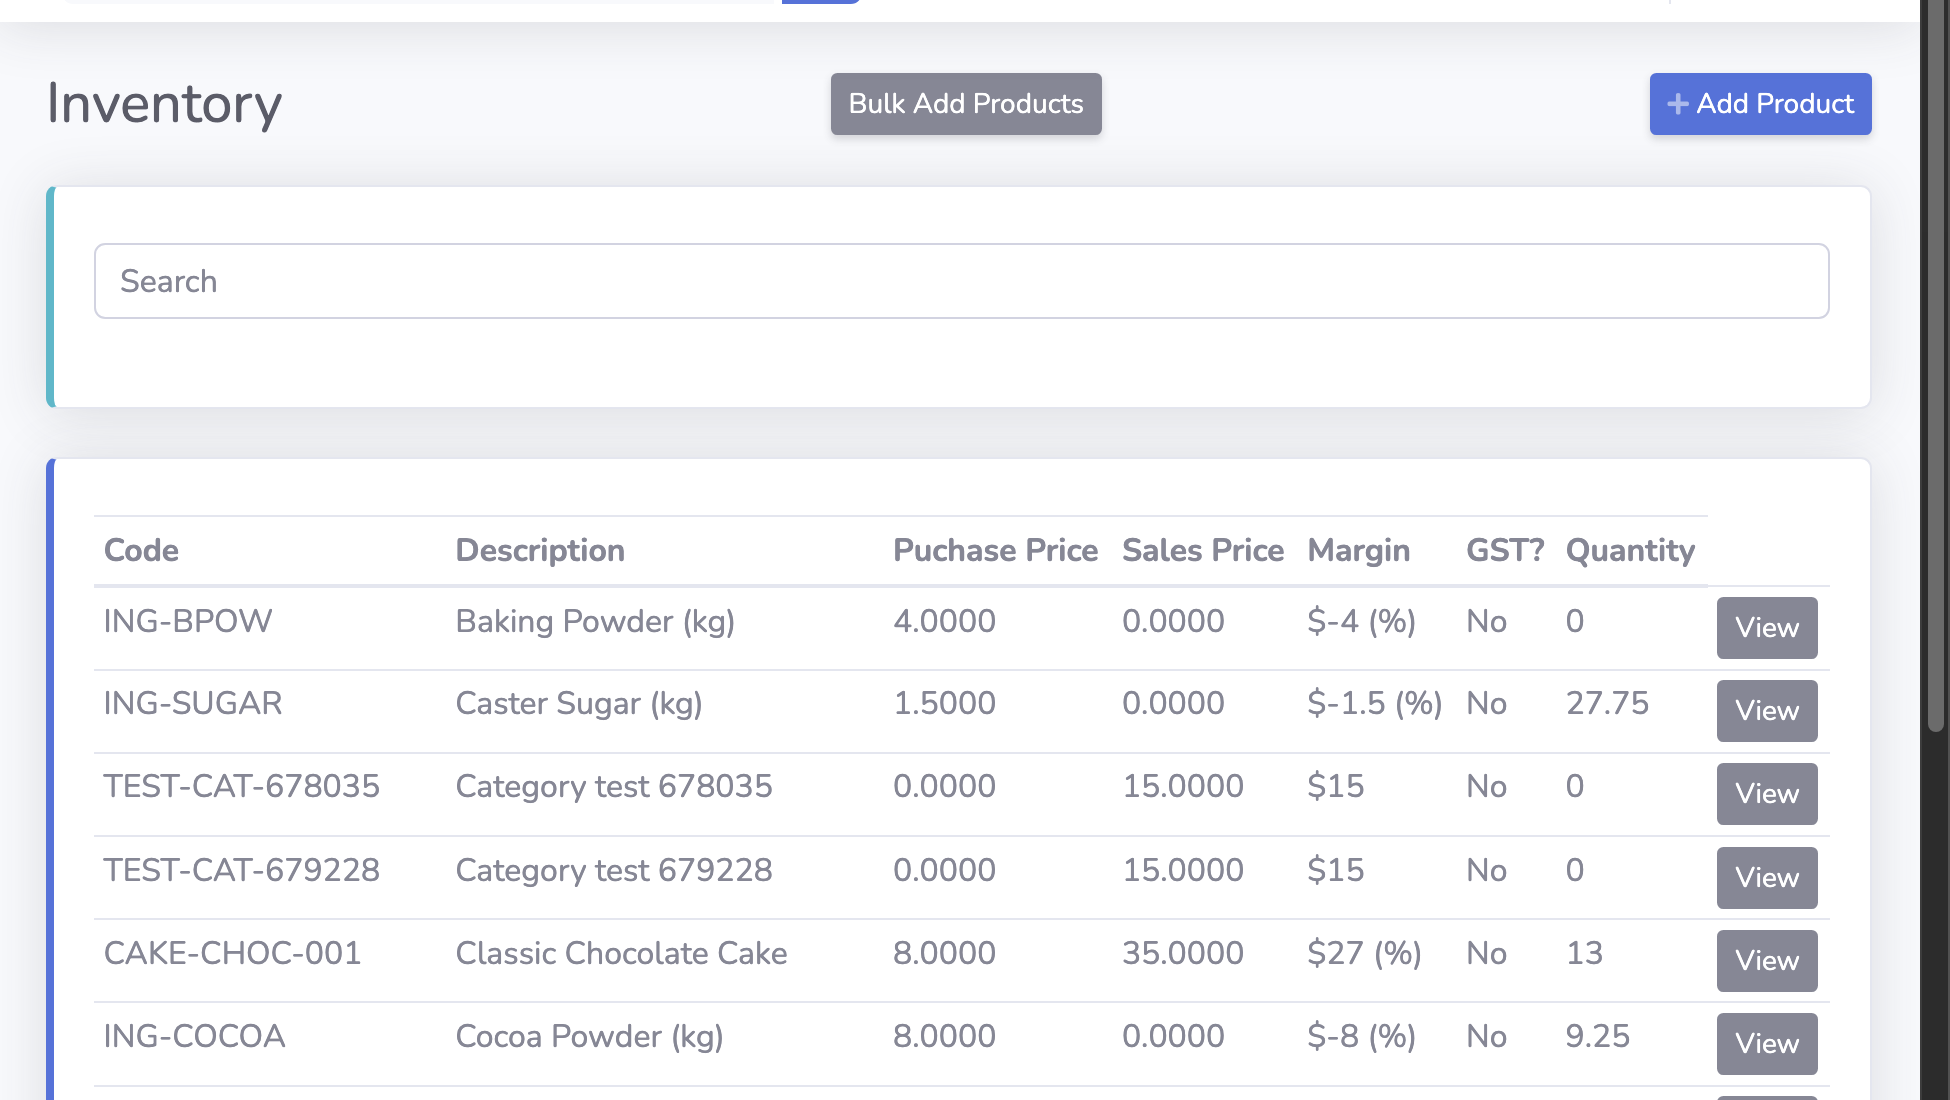Image resolution: width=1950 pixels, height=1100 pixels.
Task: Click the Cocoa Powder (kg) description
Action: pos(590,1036)
